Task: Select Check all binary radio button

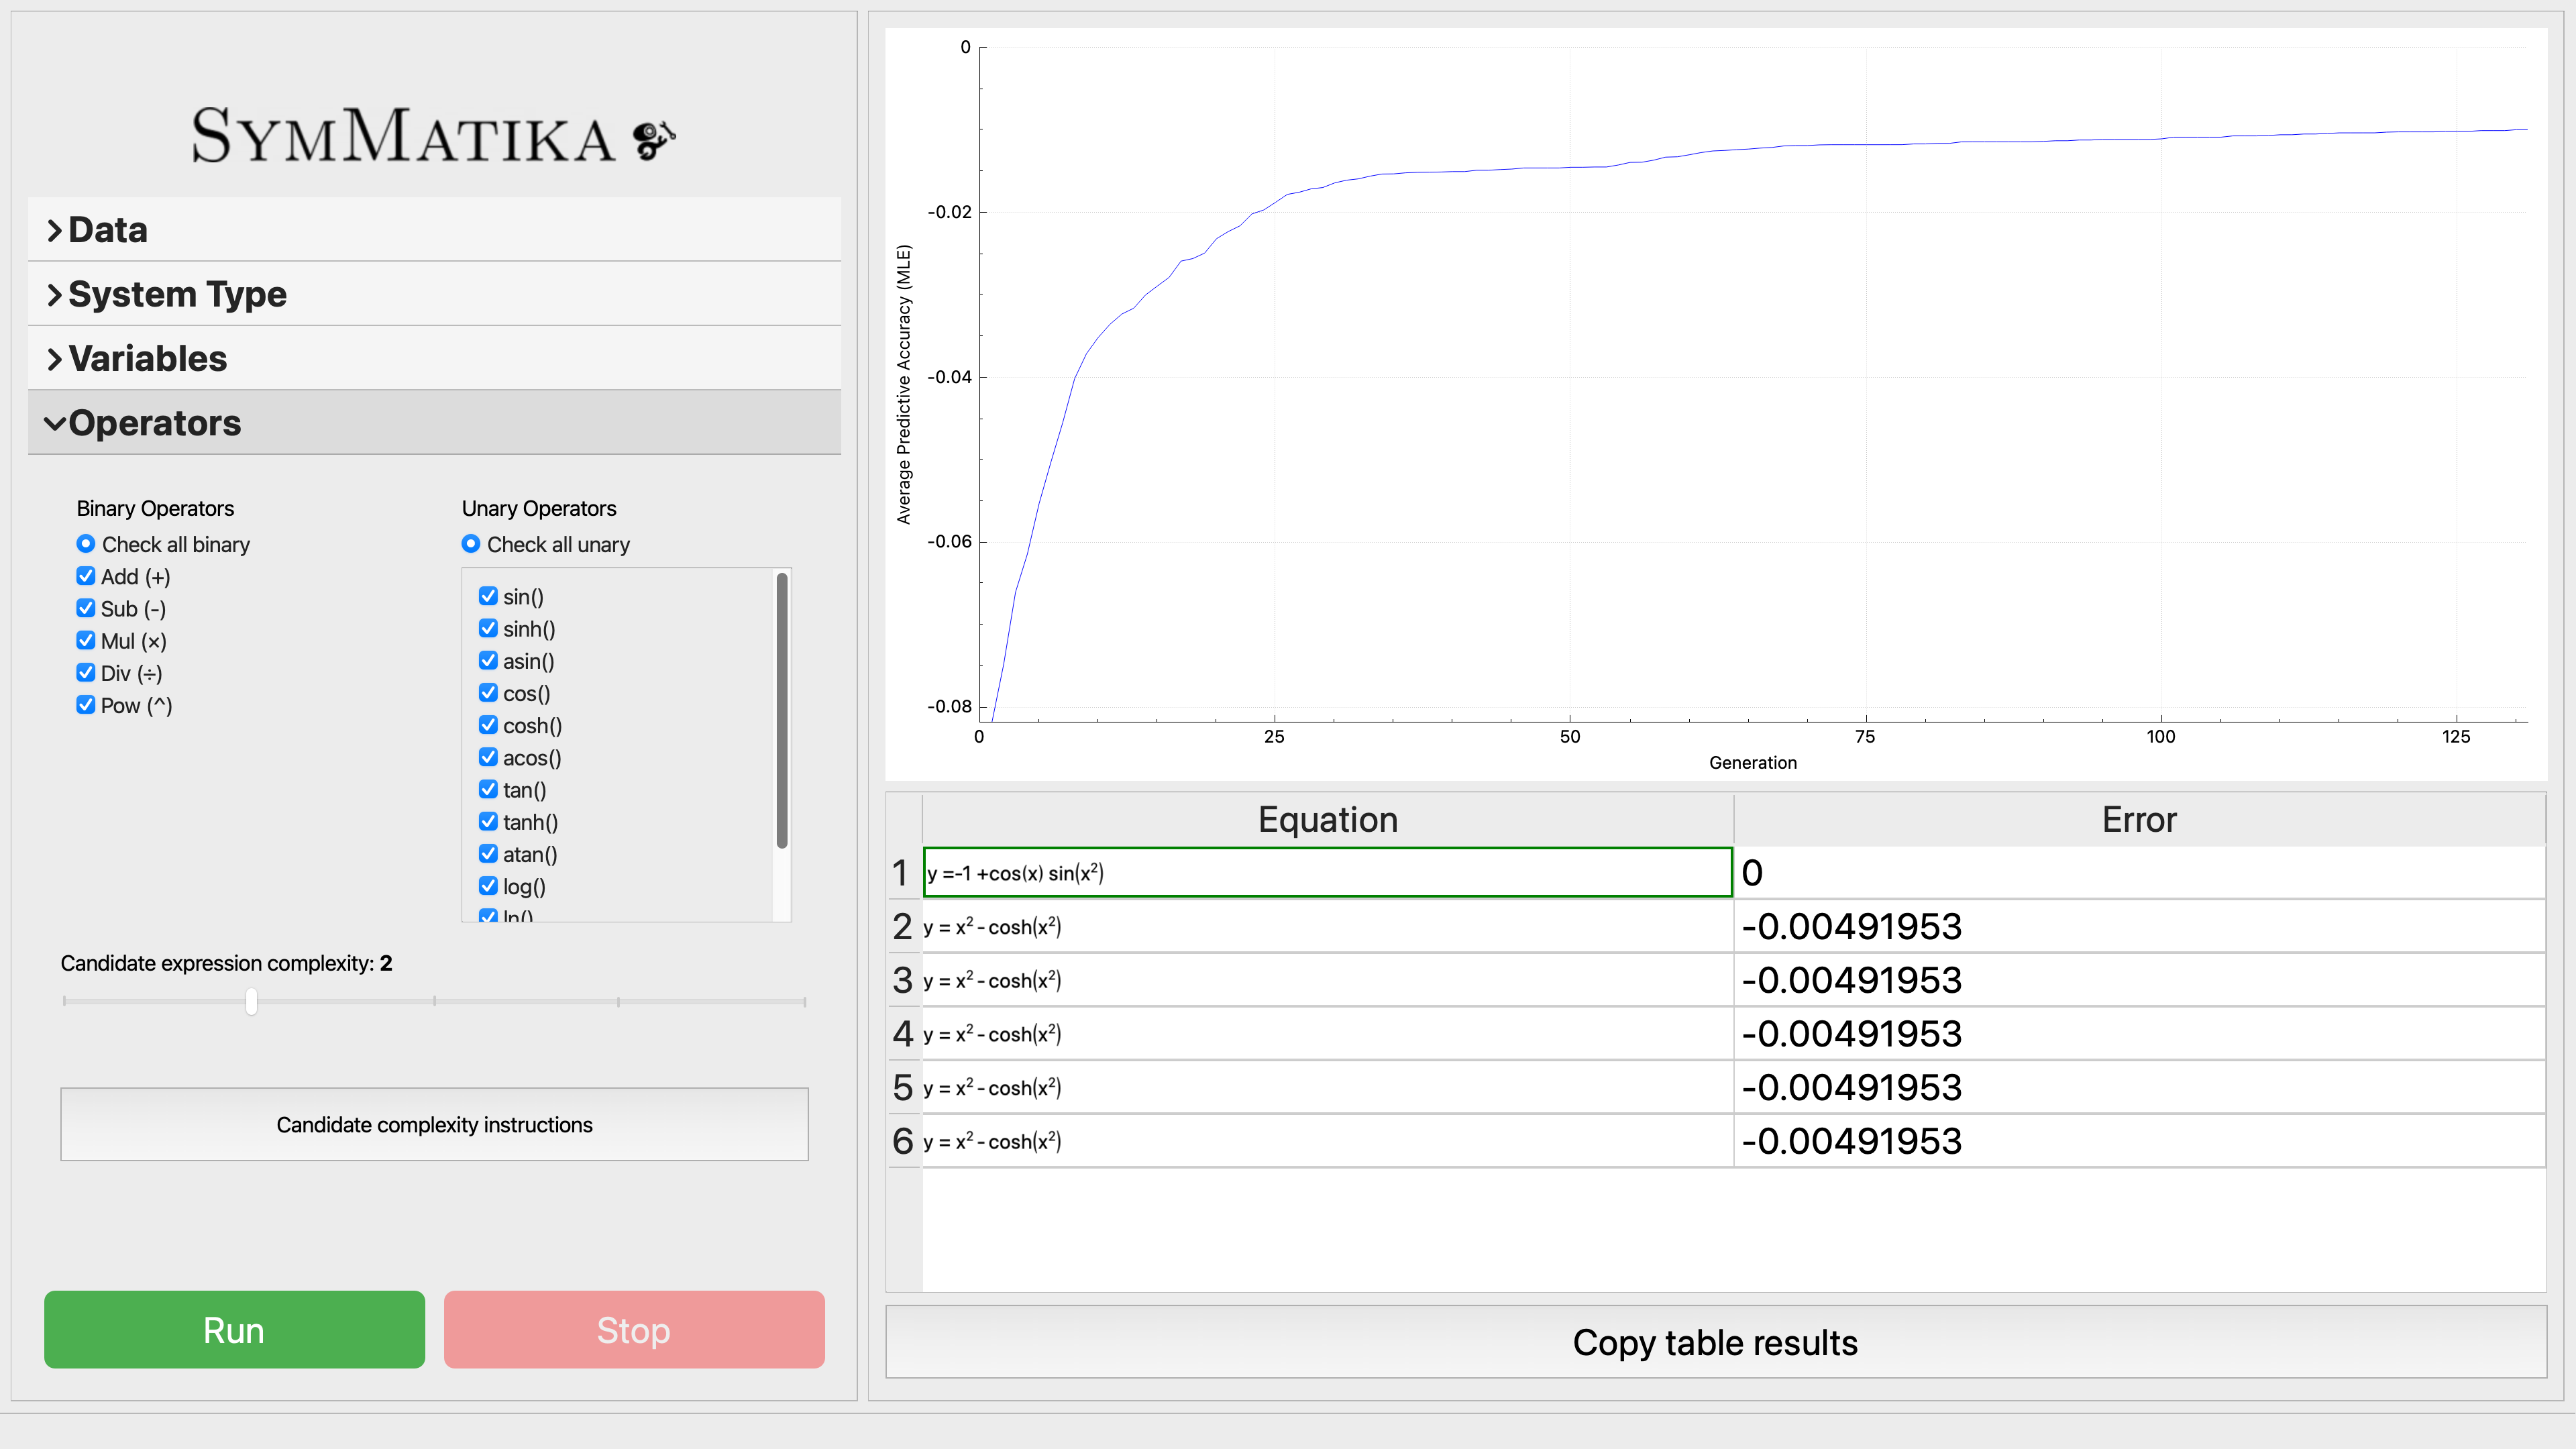Action: (86, 544)
